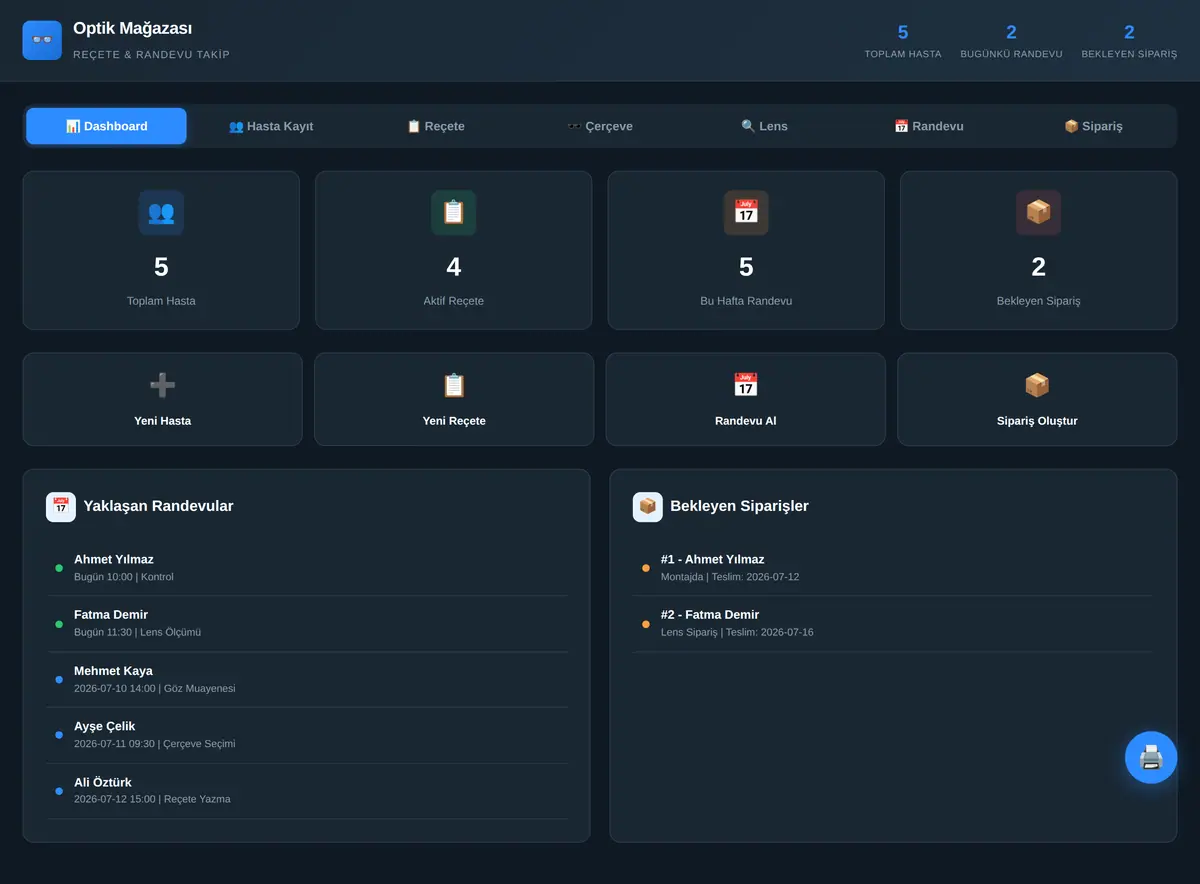
Task: Click the Yeni Hasta button label
Action: point(162,421)
